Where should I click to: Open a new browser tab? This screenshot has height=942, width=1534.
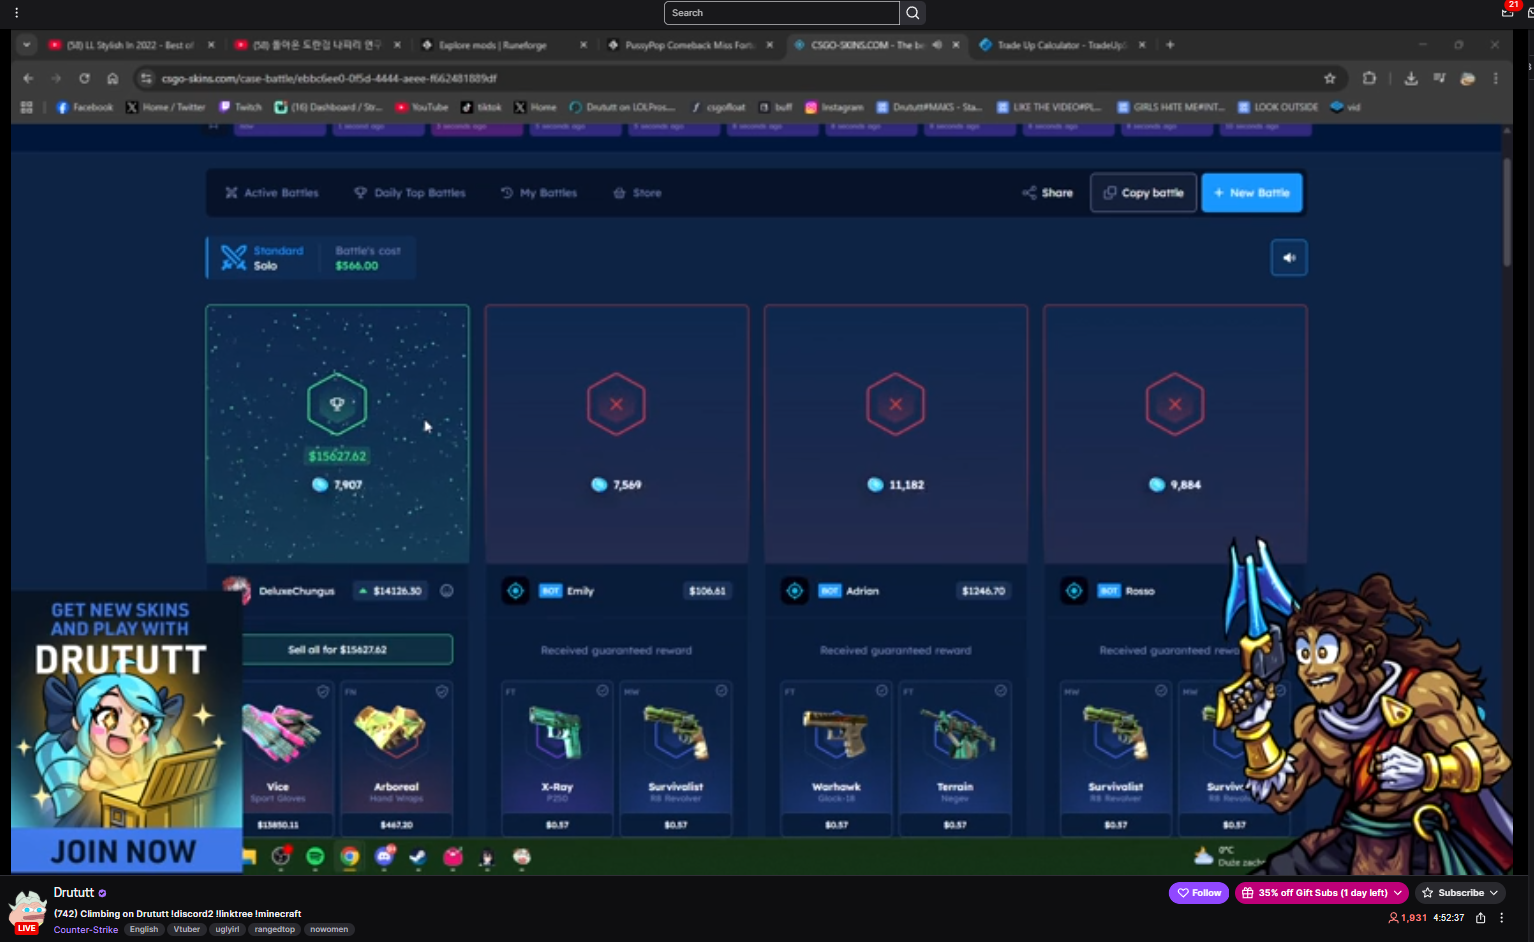point(1170,45)
